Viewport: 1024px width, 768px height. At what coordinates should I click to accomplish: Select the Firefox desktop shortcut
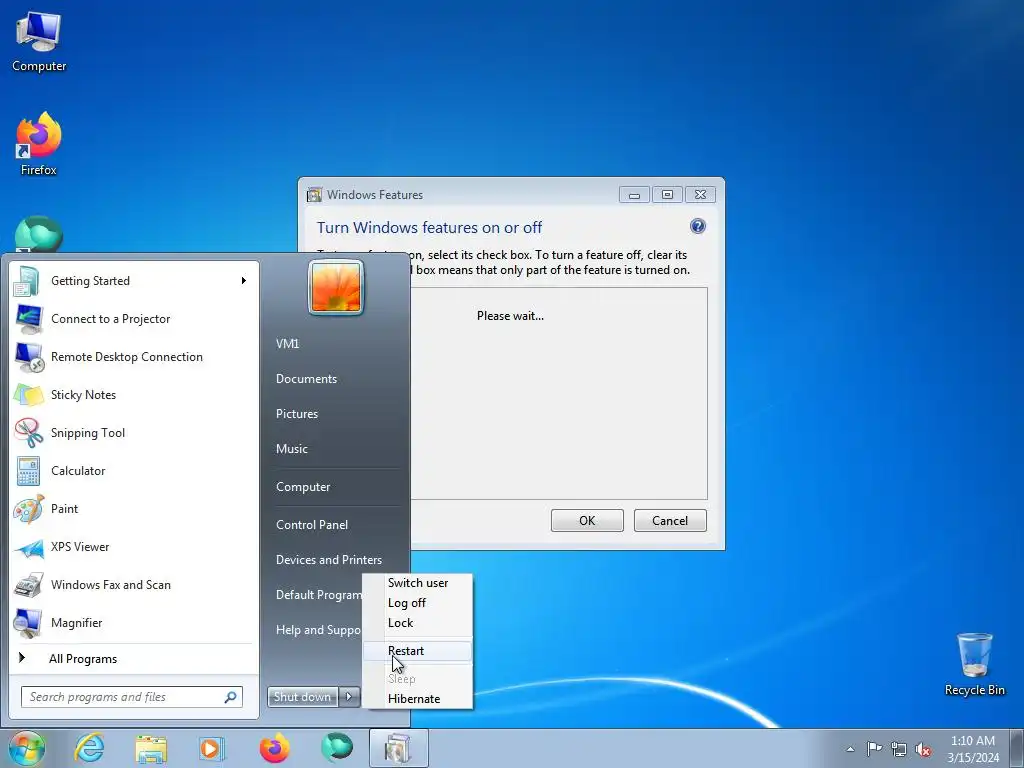click(x=39, y=144)
